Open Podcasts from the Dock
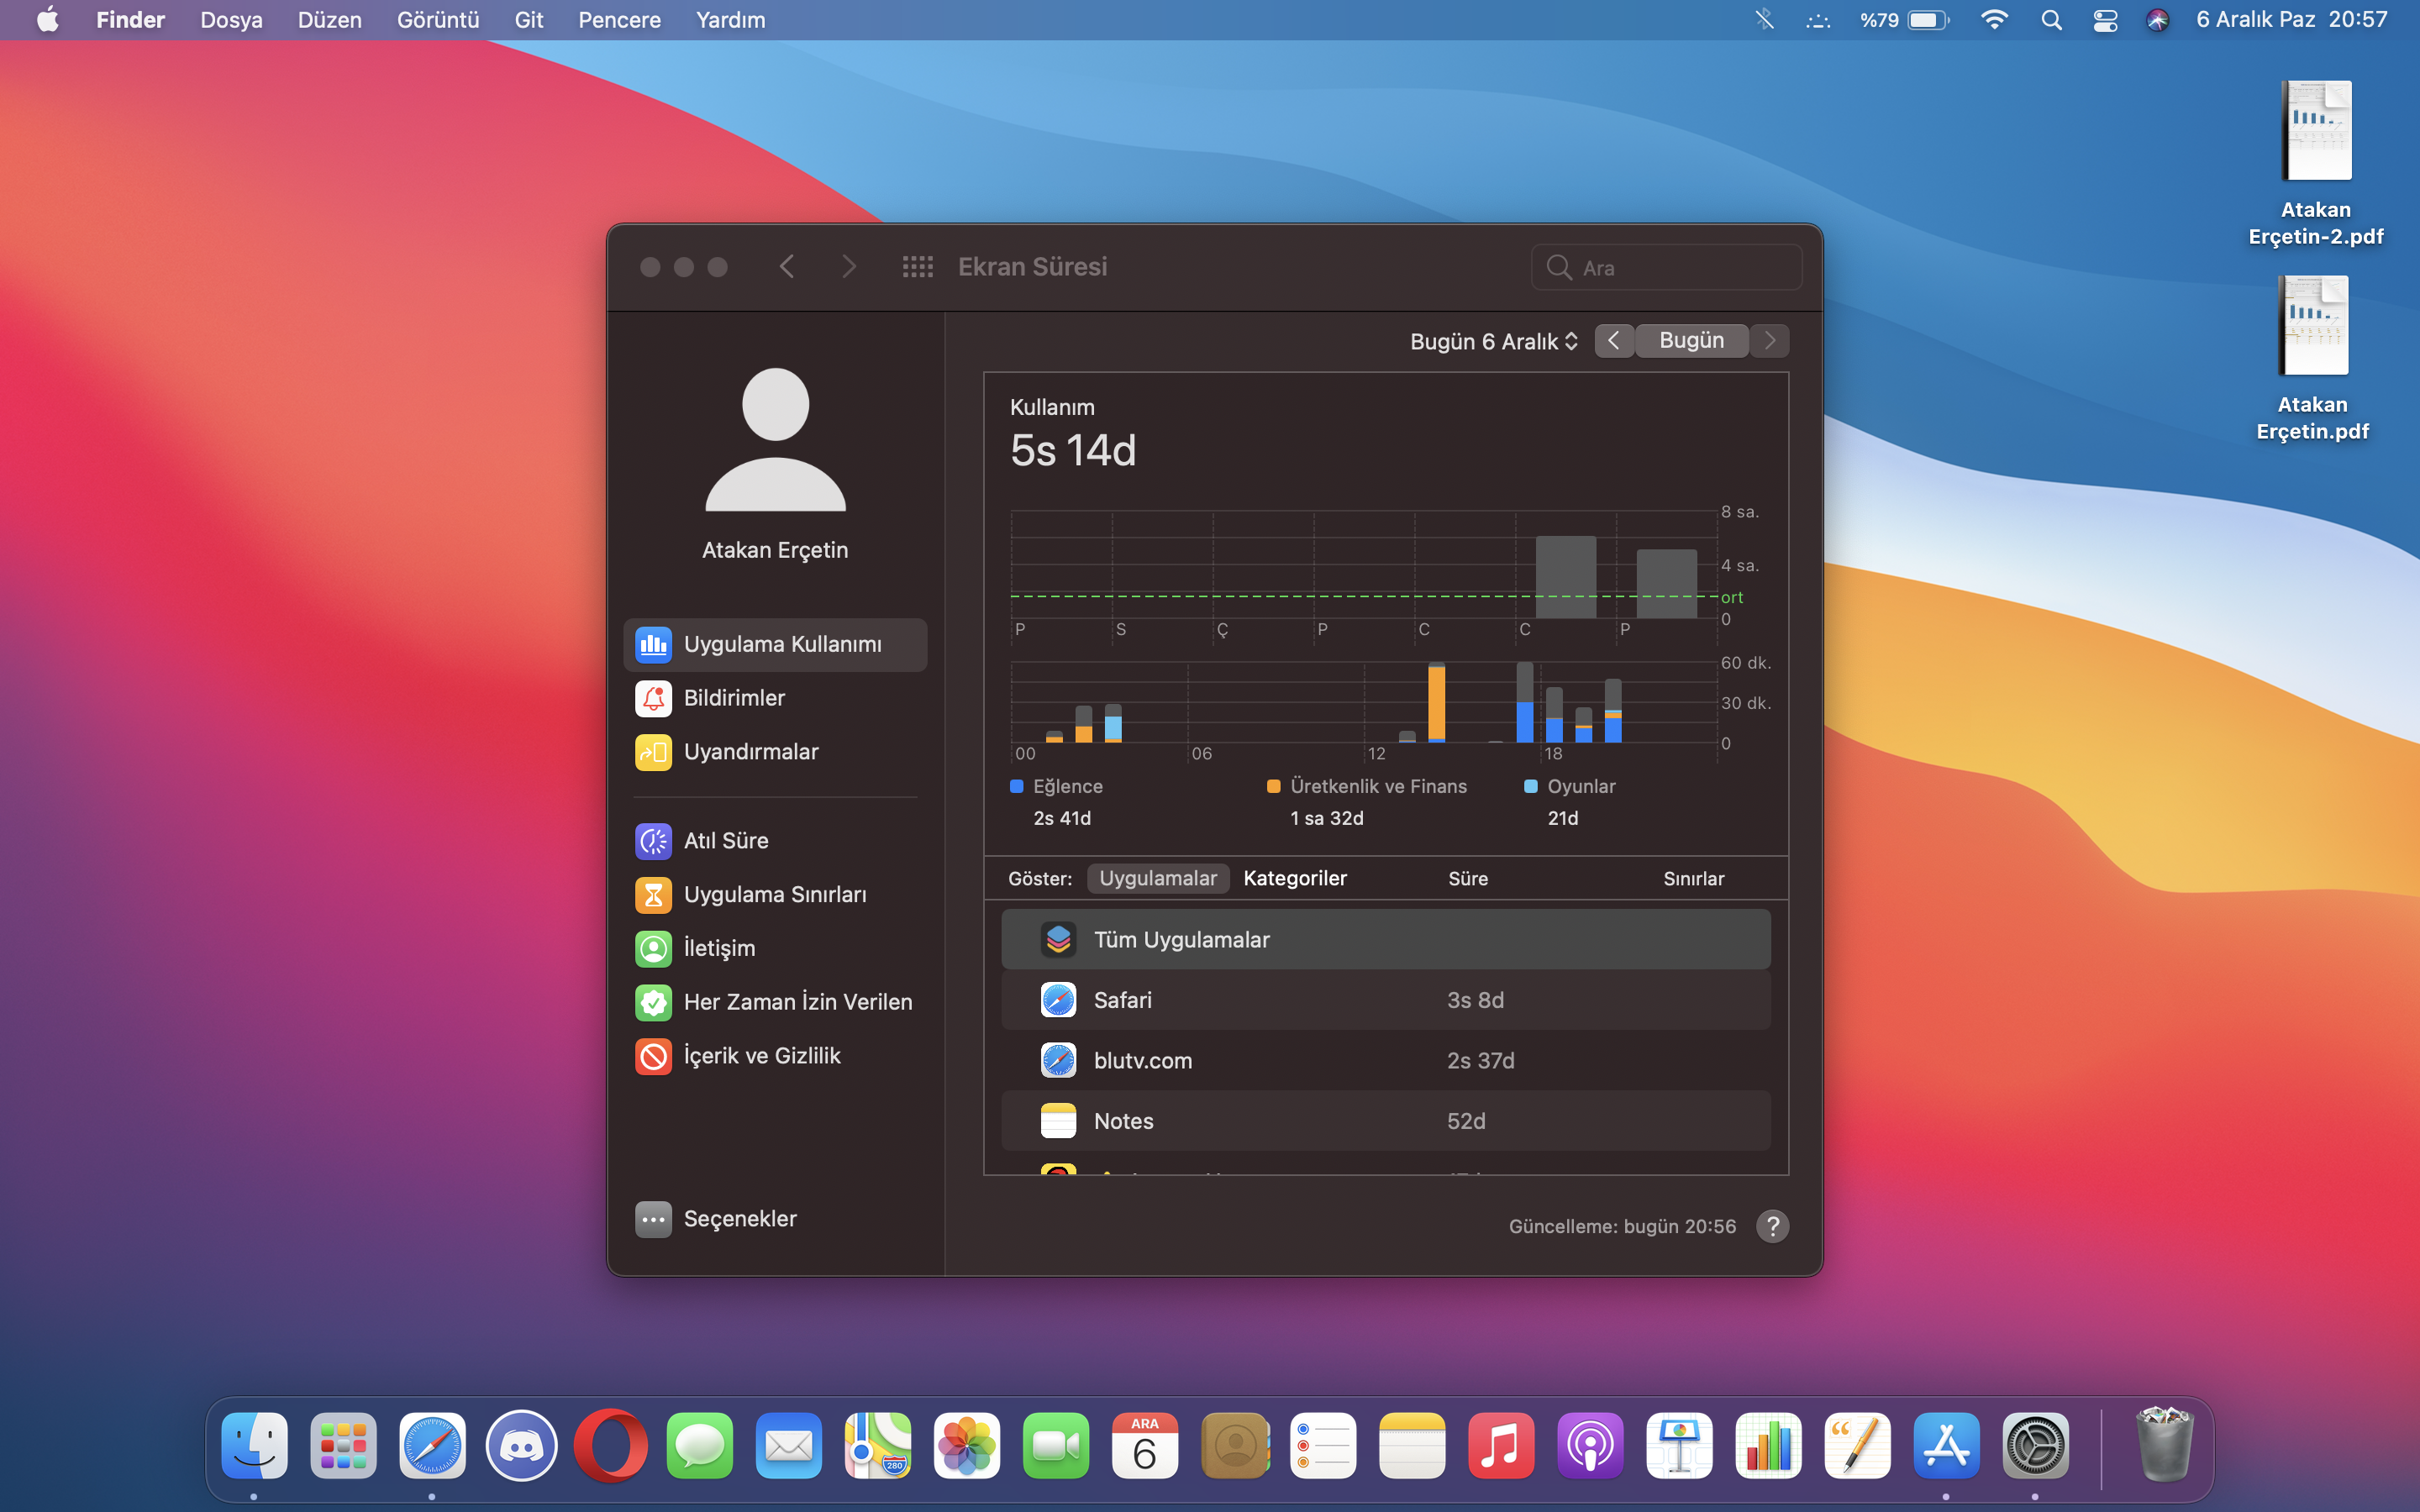2420x1512 pixels. [x=1590, y=1445]
